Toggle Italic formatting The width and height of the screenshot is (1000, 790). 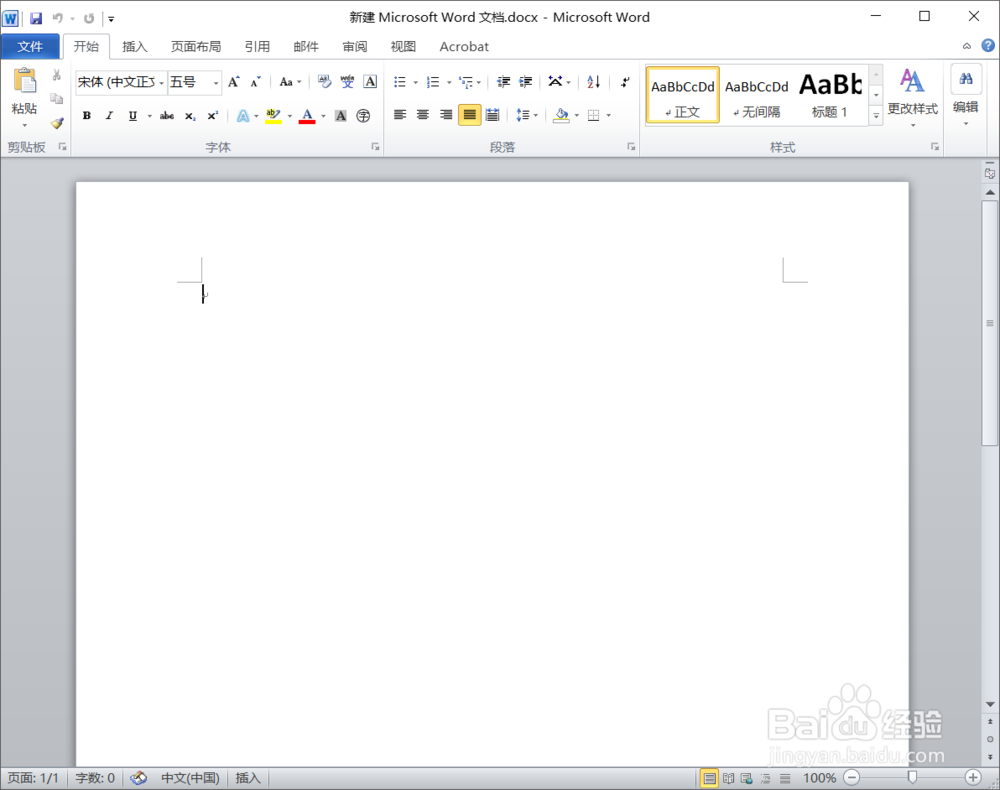(109, 115)
